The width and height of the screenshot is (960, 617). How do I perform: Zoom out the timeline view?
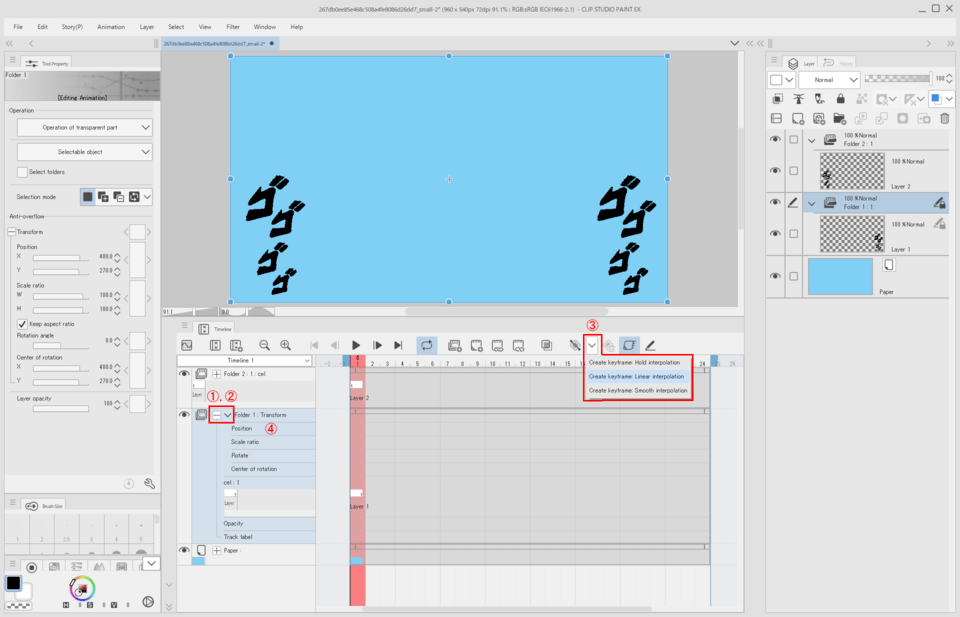265,345
